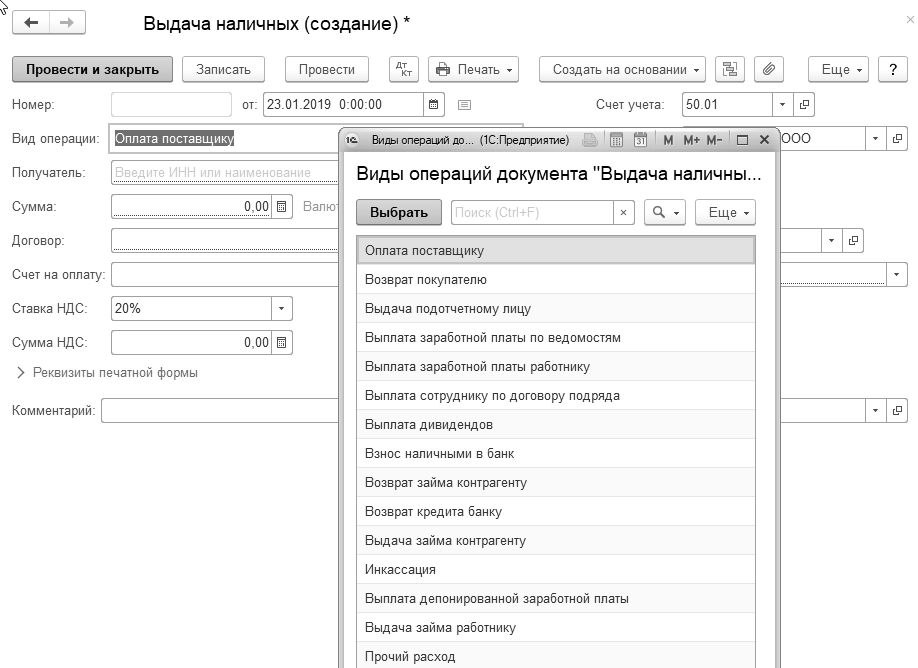Select Выплата заработной платы работнику
918x668 pixels.
pyautogui.click(x=556, y=366)
